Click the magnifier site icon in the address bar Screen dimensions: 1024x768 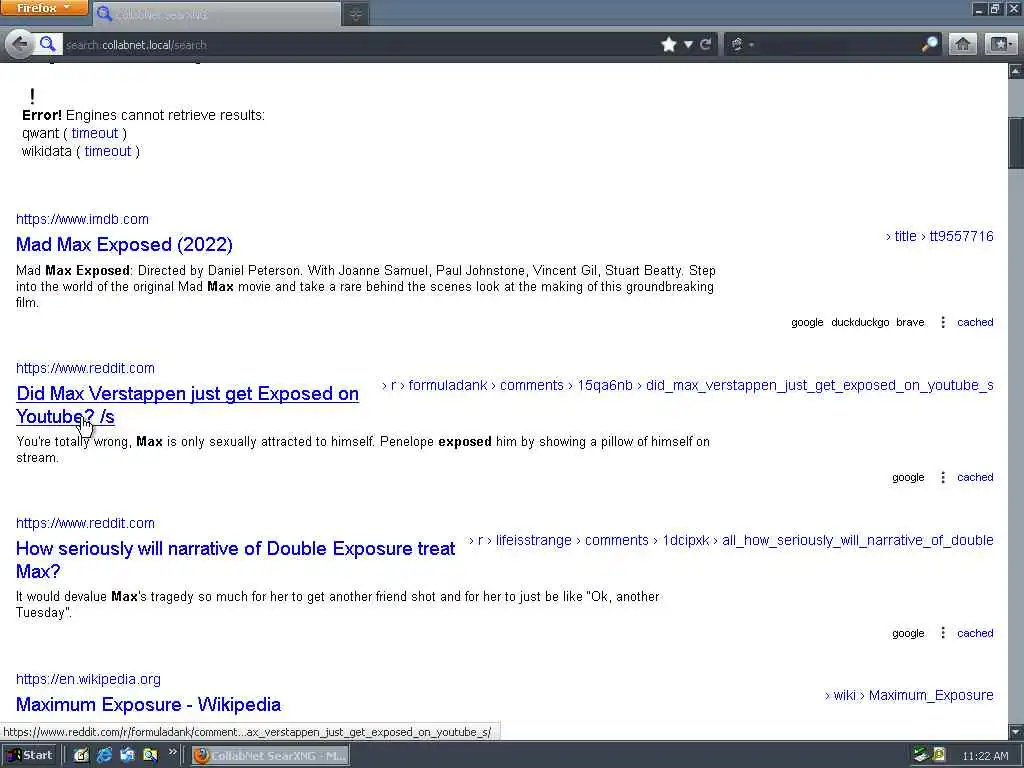point(47,44)
